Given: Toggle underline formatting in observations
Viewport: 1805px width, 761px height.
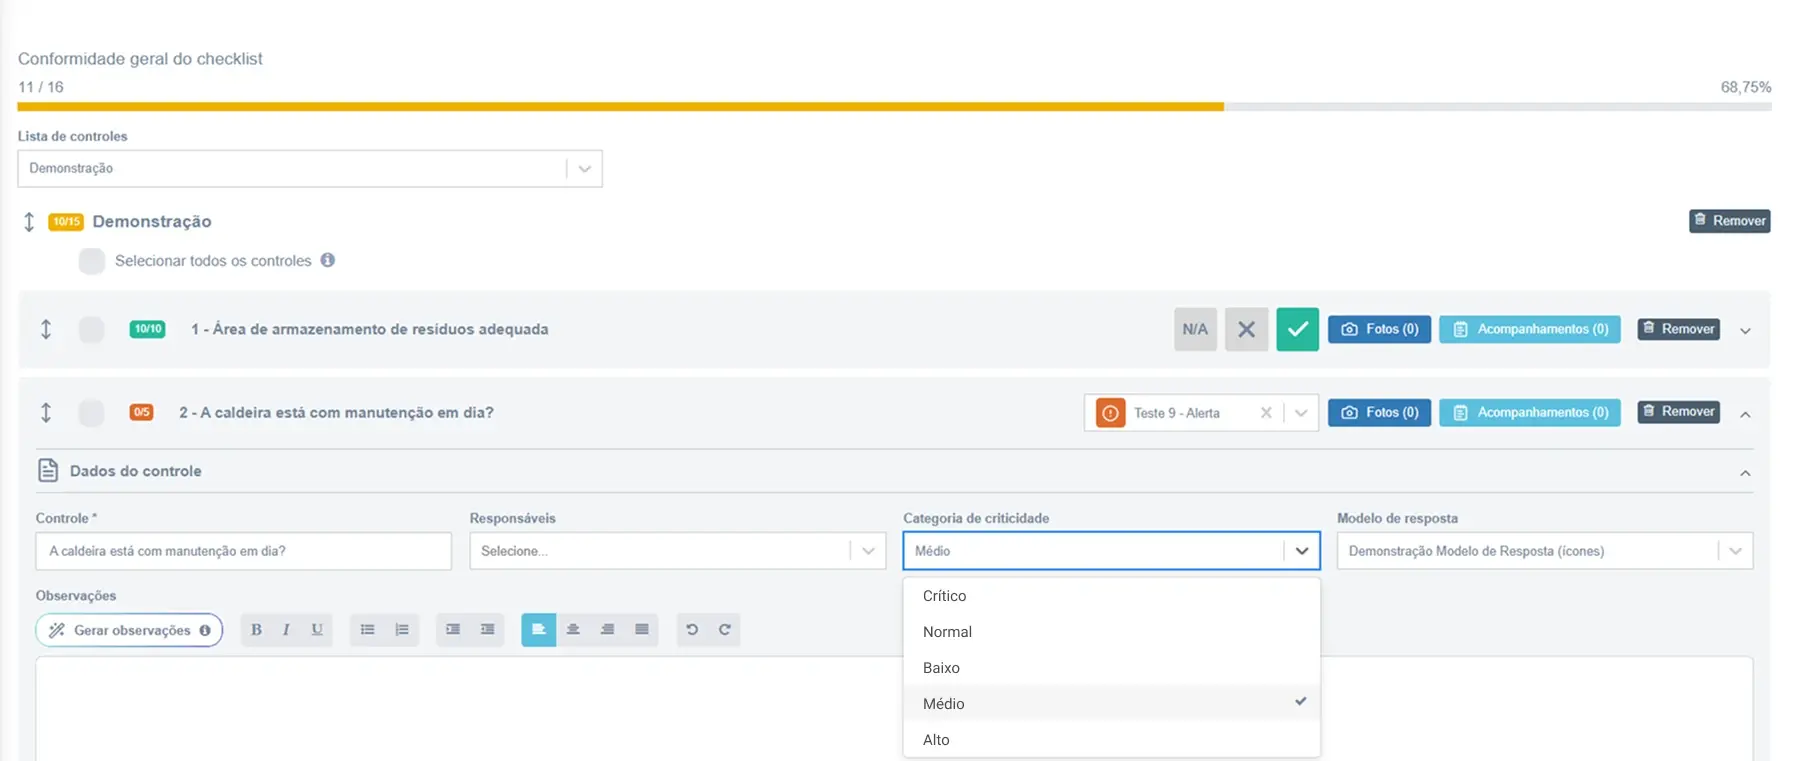Looking at the screenshot, I should coord(317,629).
